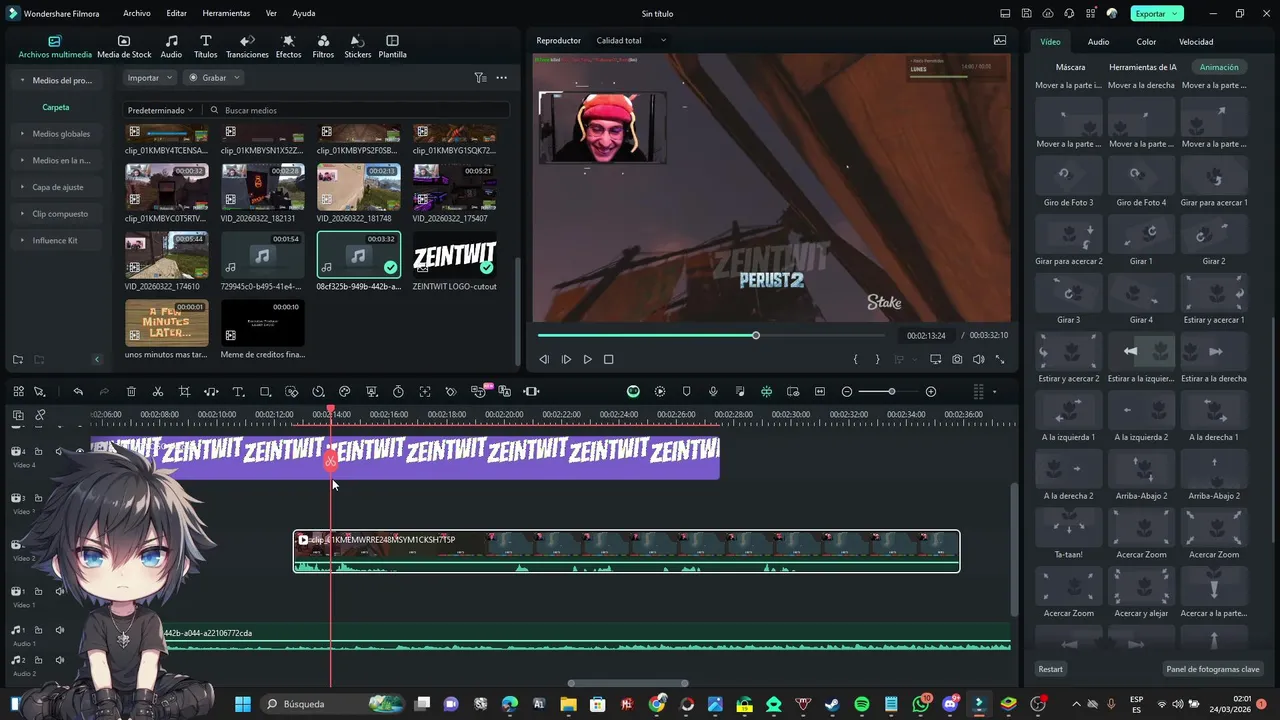Select the Crop tool in timeline toolbar
The image size is (1280, 720).
pyautogui.click(x=184, y=392)
